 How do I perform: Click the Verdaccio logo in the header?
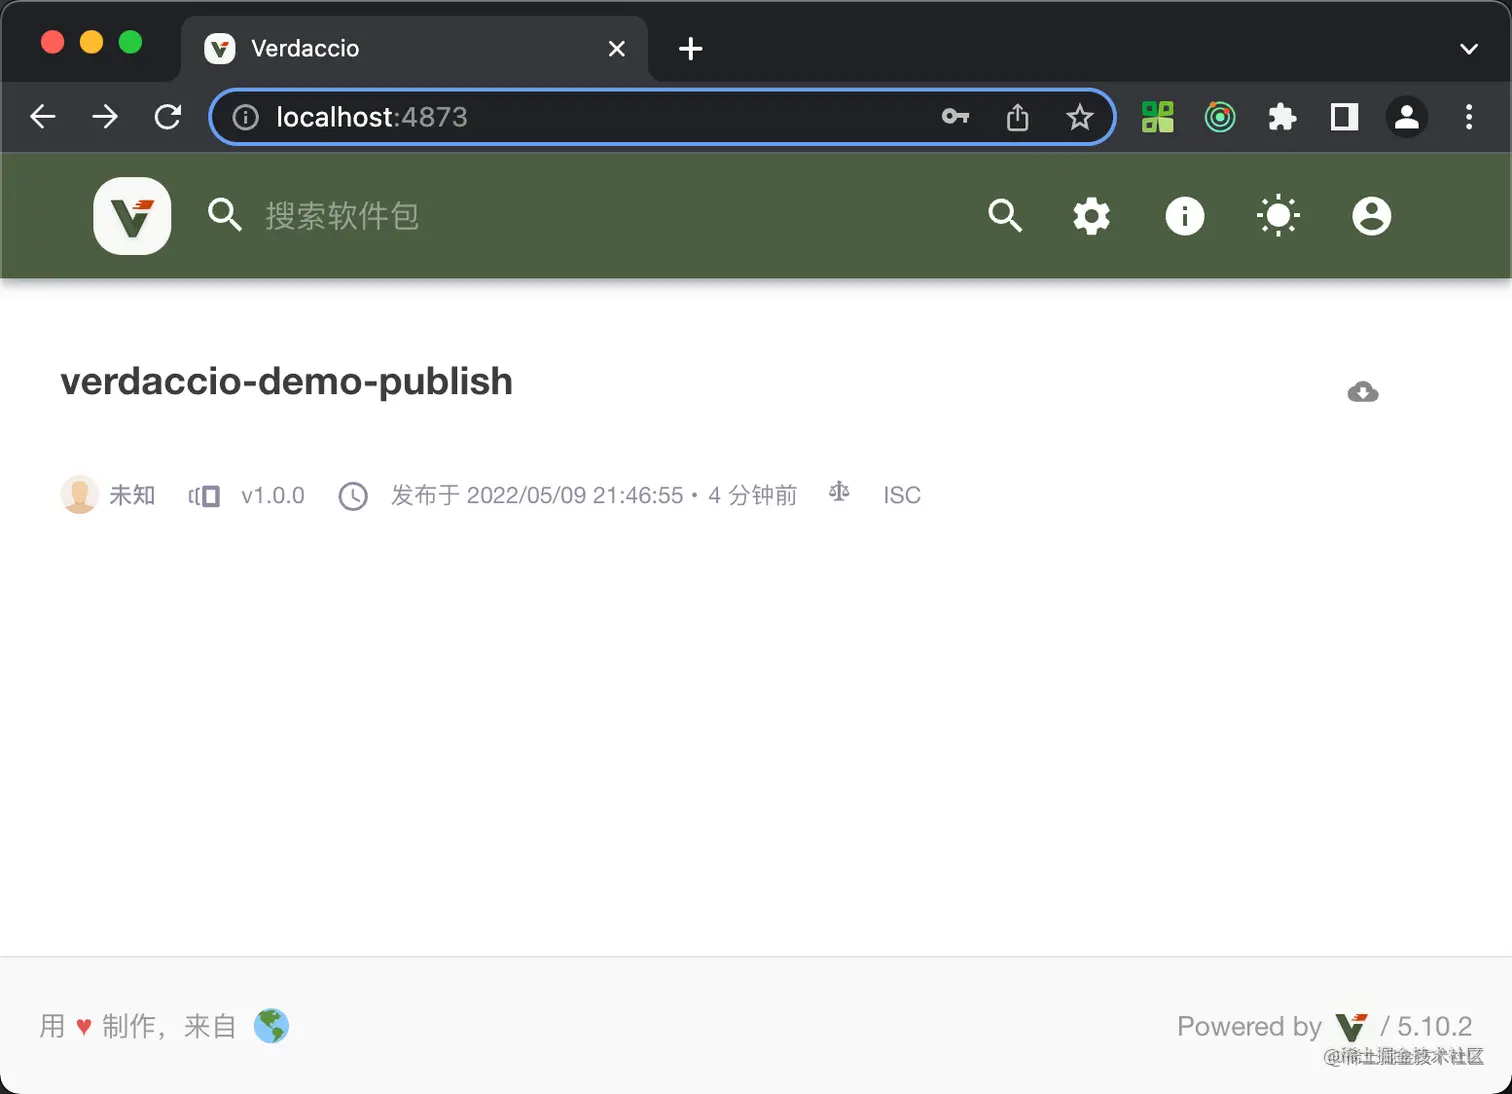pos(132,215)
